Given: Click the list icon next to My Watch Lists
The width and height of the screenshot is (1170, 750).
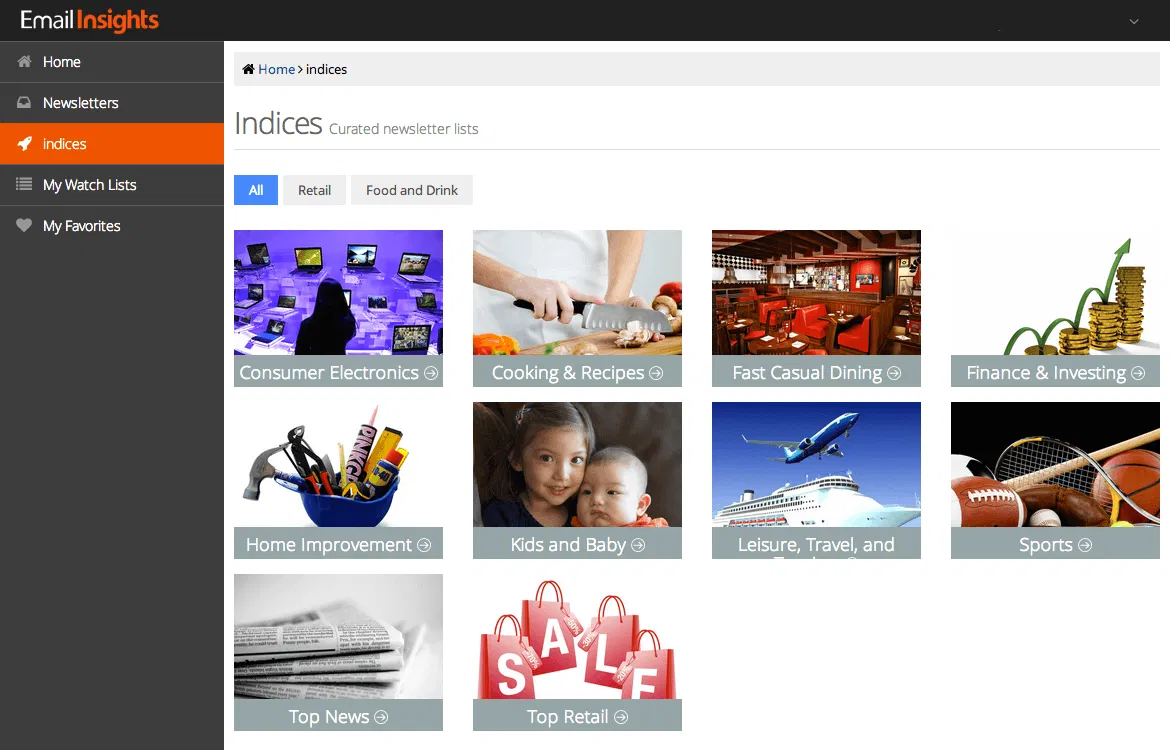Looking at the screenshot, I should [x=24, y=185].
